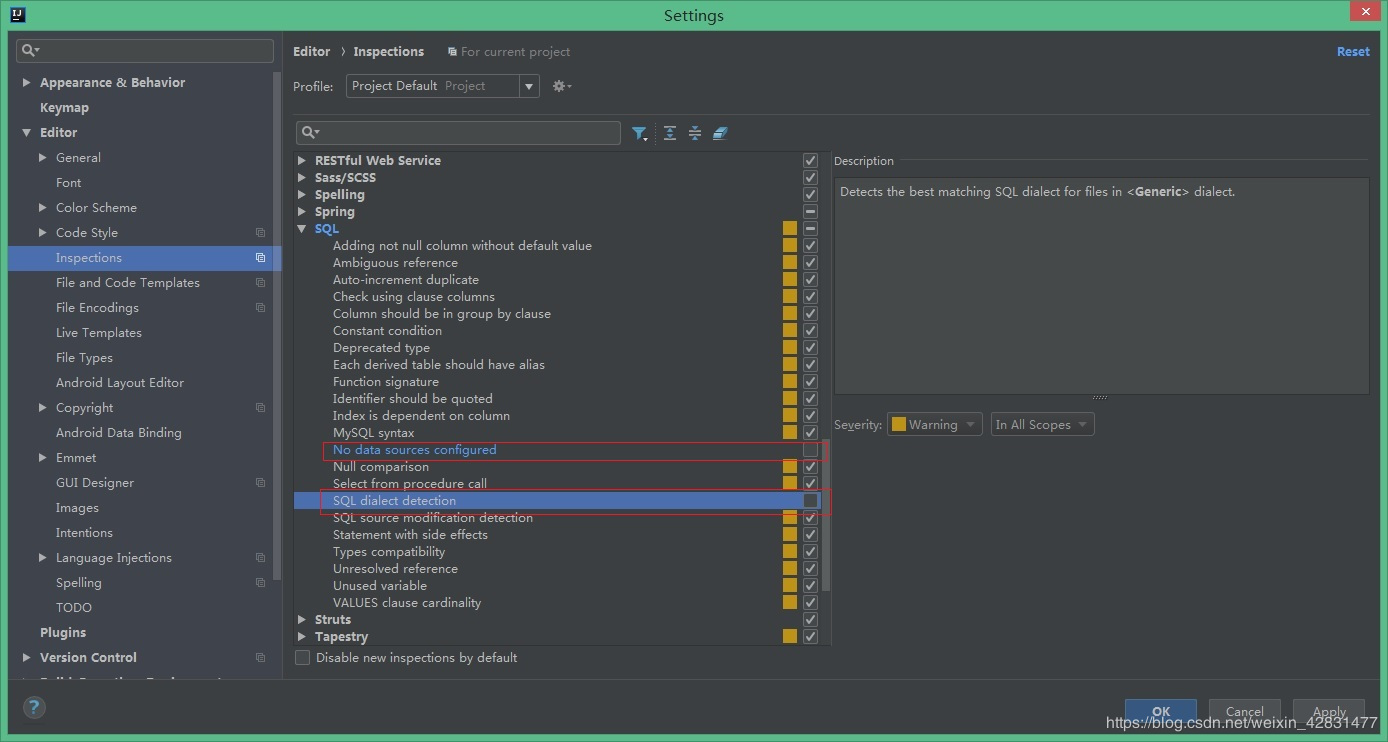
Task: Enable the No data sources configured checkbox
Action: (810, 450)
